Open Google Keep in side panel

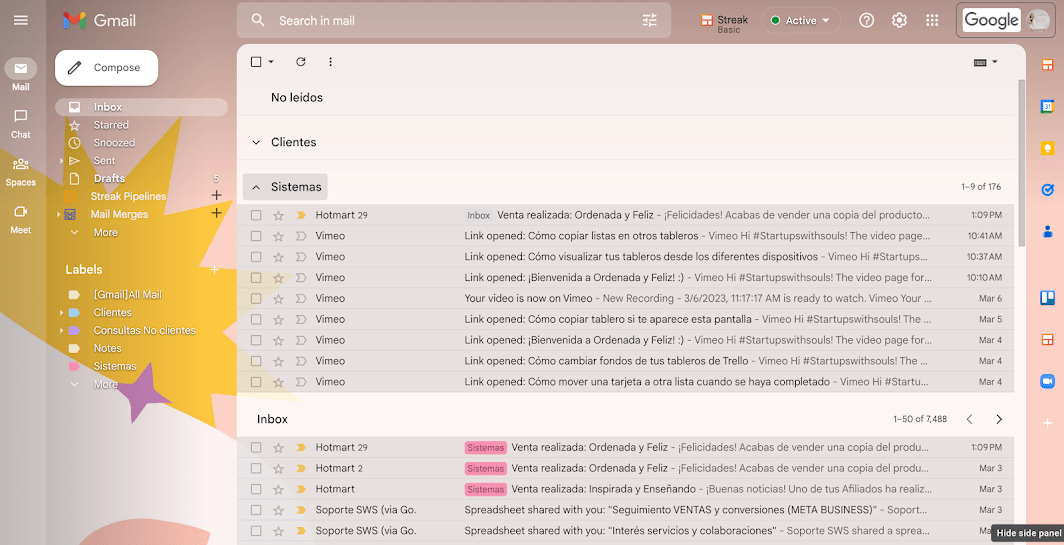pyautogui.click(x=1047, y=148)
